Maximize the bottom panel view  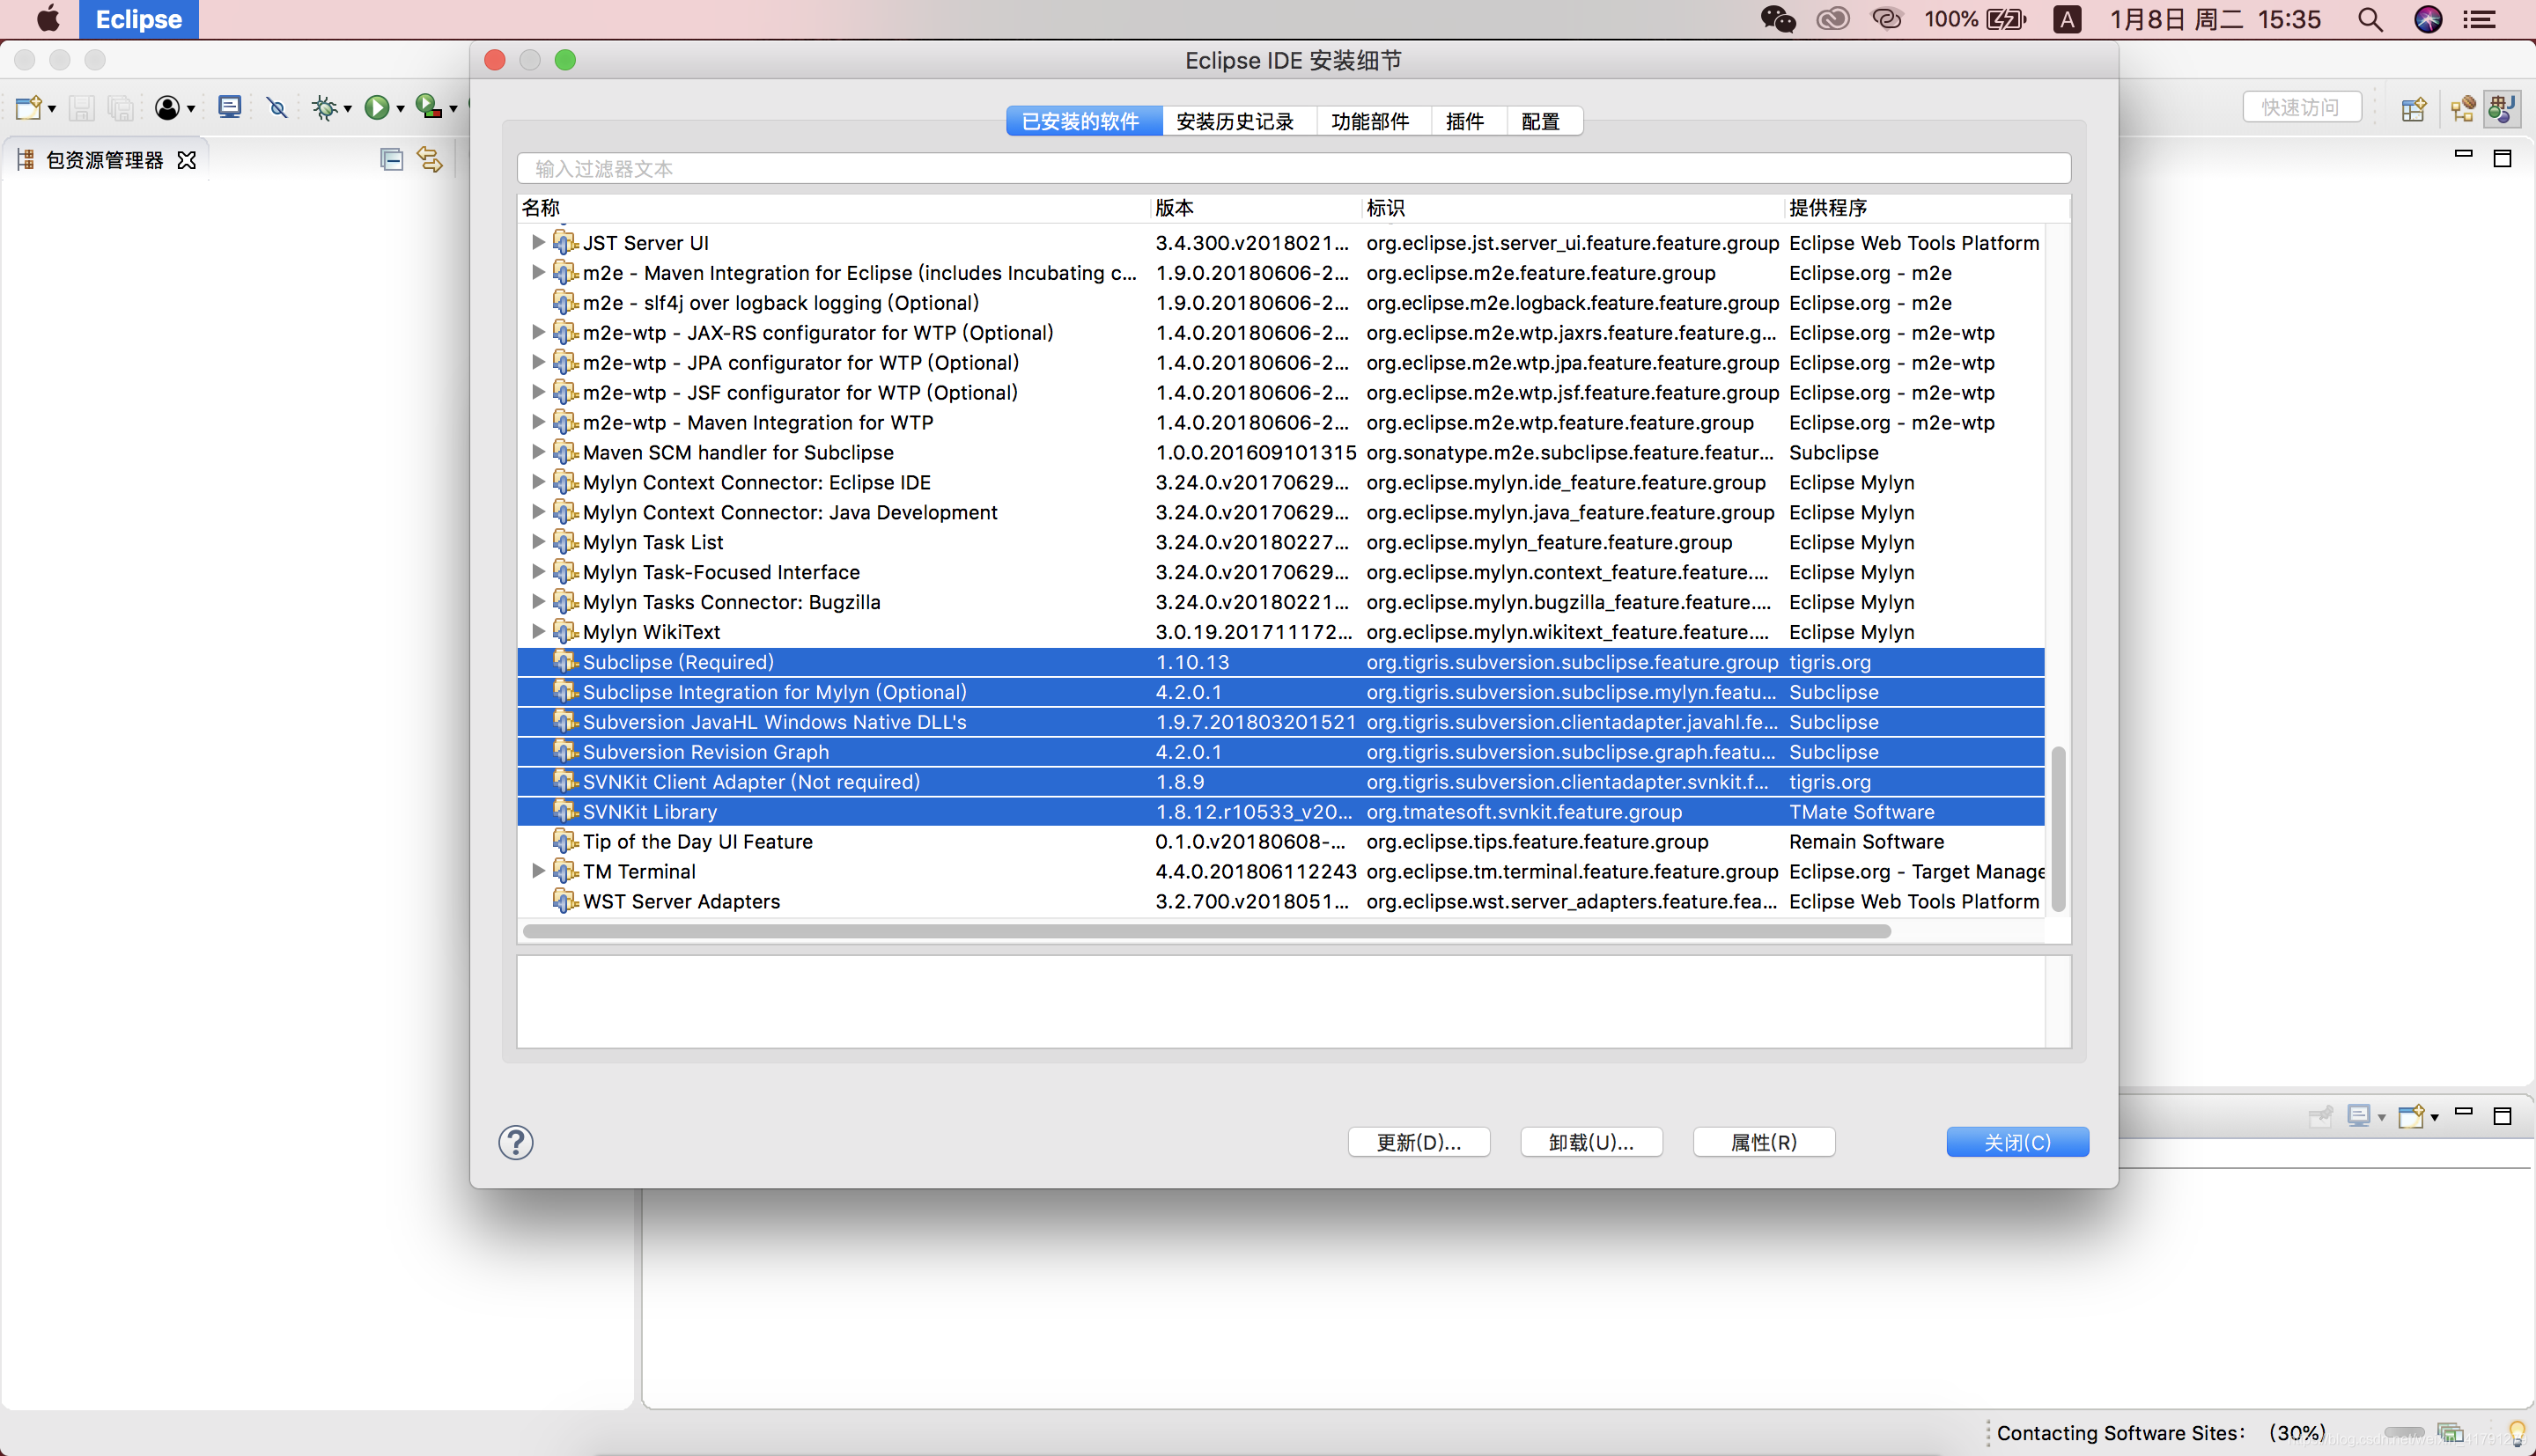point(2502,1116)
